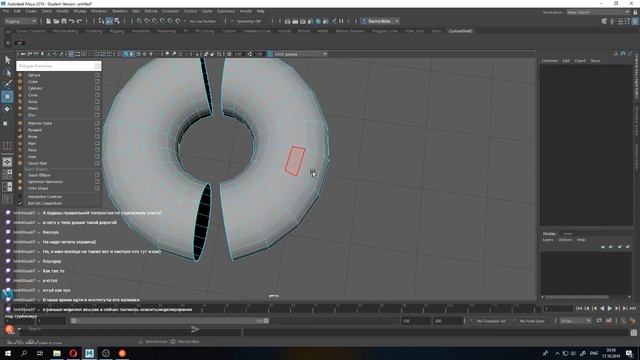Image resolution: width=640 pixels, height=360 pixels.
Task: Click the Redo arrow icon
Action: pos(79,21)
